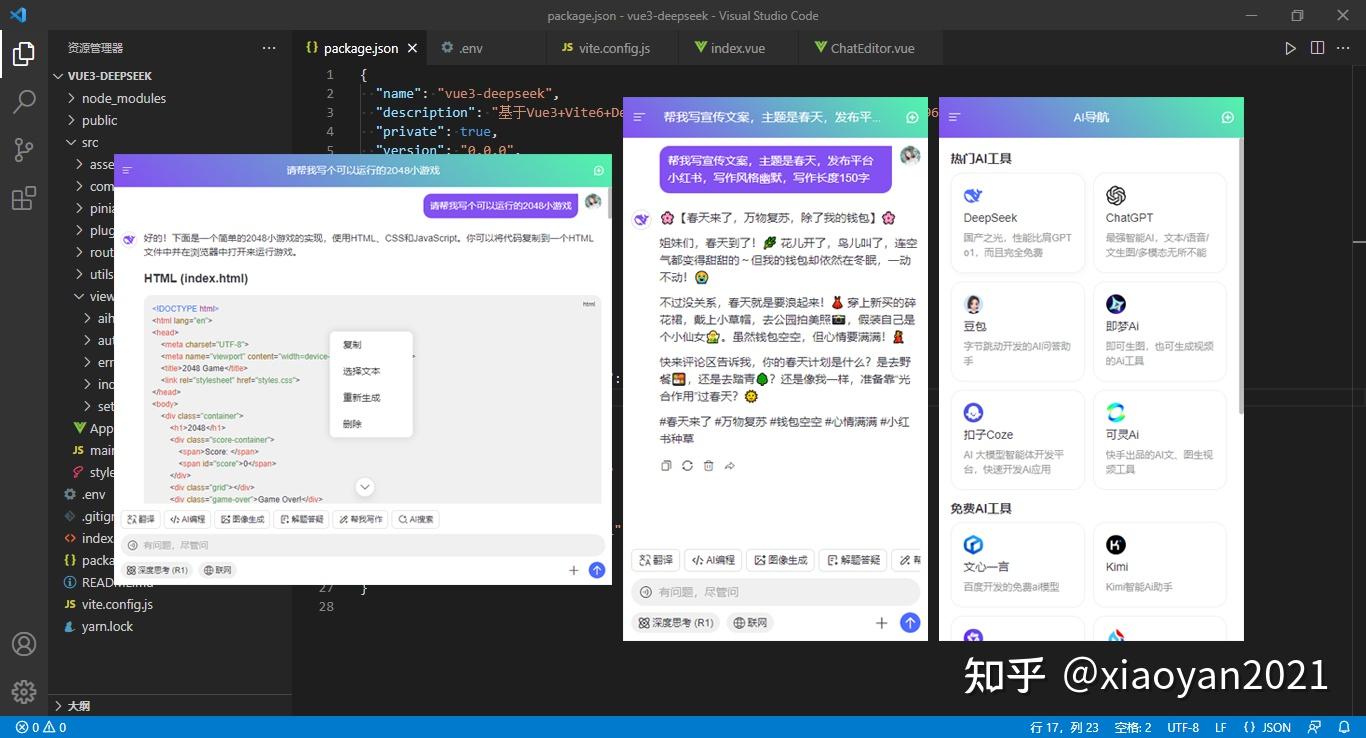Viewport: 1366px width, 738px height.
Task: Enable 深度思考 (R1) mode
Action: coord(677,622)
